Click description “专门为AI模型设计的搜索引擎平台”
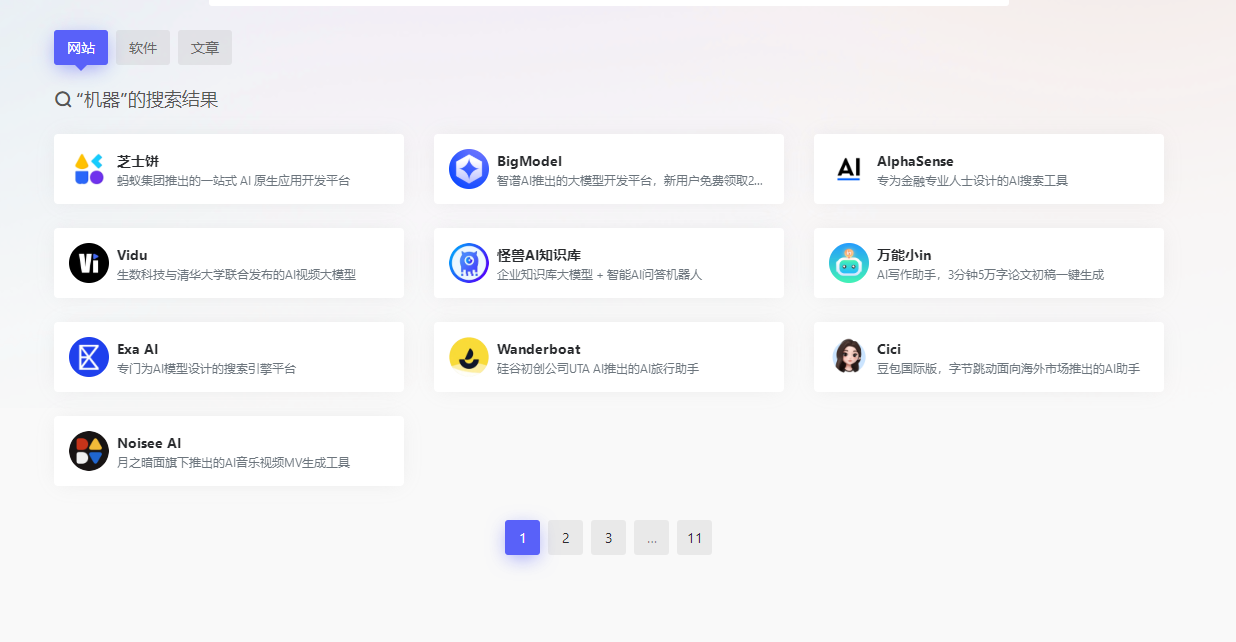The height and width of the screenshot is (642, 1236). point(206,369)
